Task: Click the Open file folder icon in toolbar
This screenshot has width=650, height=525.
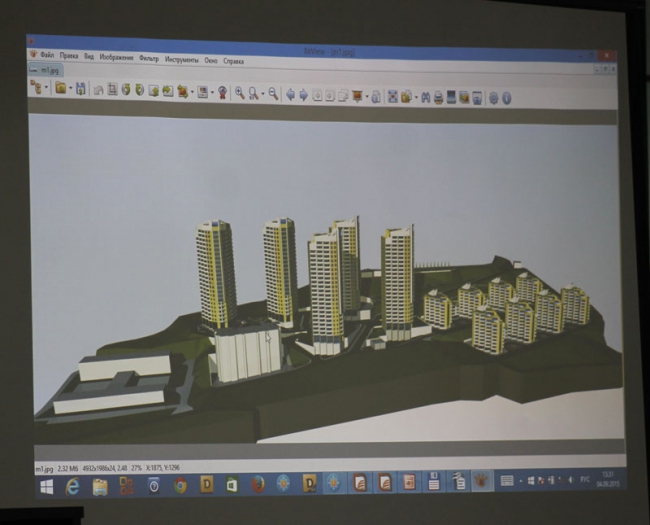Action: [61, 89]
